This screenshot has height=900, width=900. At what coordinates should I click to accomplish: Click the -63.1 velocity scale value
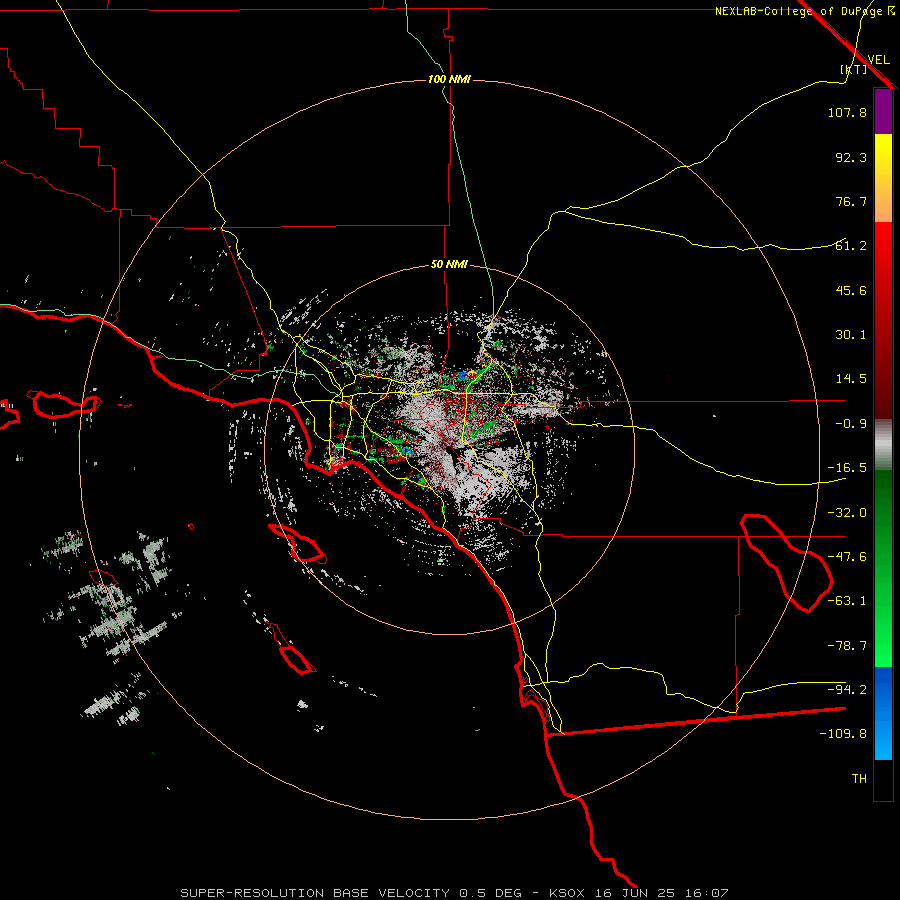click(847, 601)
